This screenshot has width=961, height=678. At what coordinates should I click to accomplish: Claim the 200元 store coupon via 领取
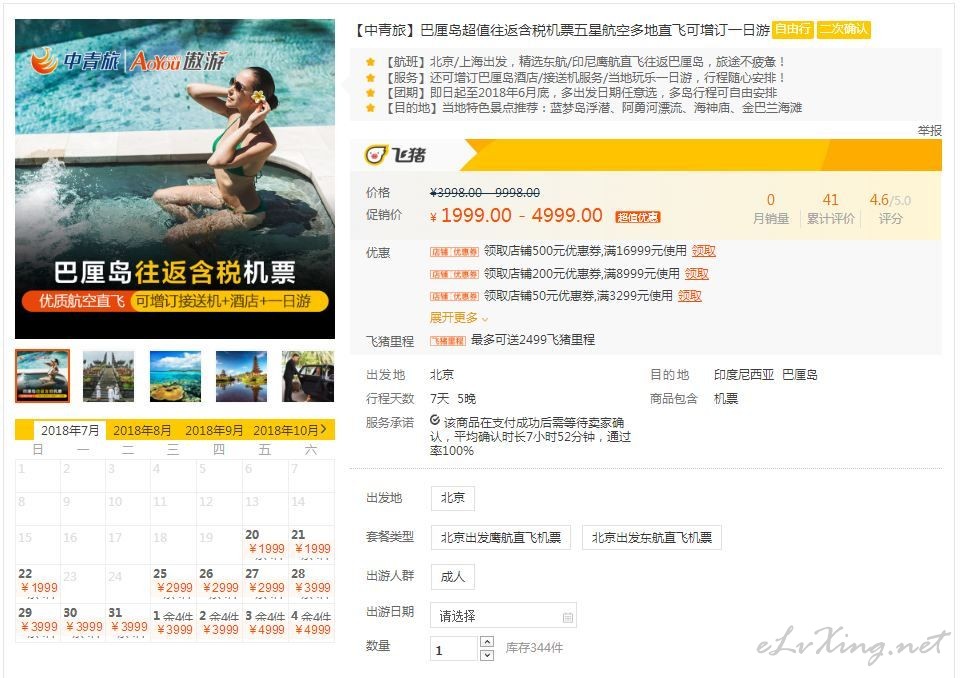click(696, 273)
